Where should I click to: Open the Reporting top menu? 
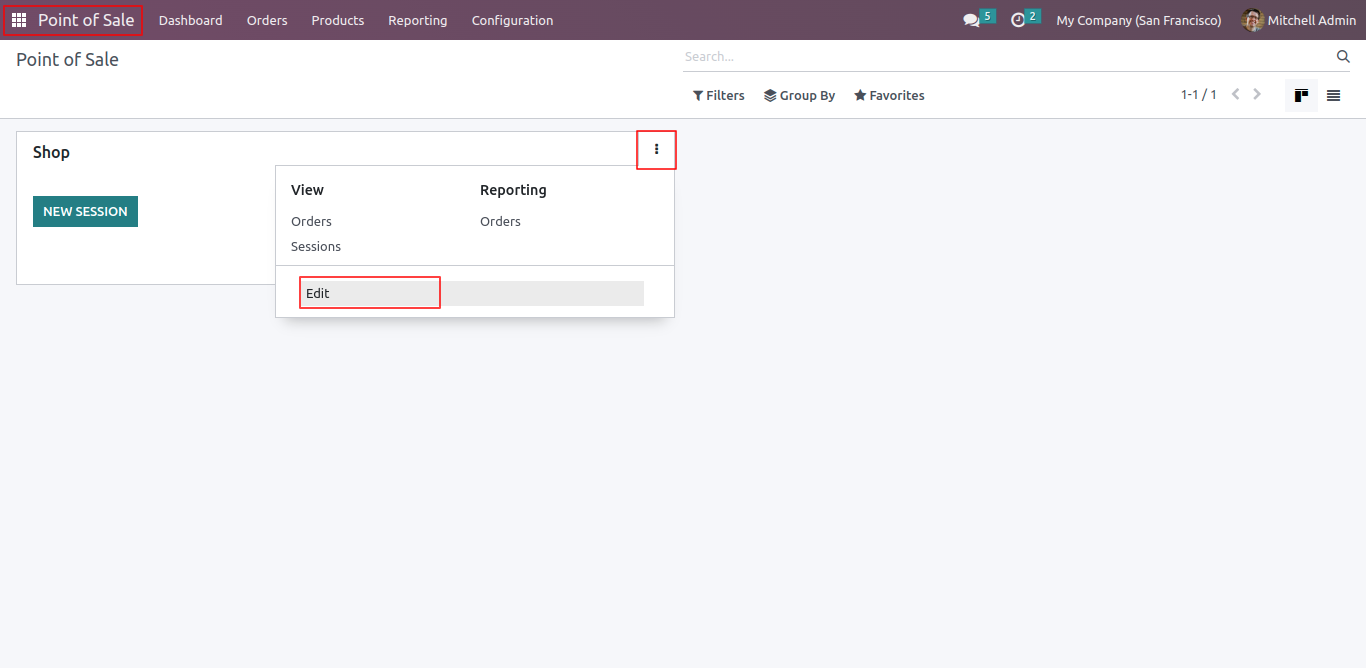(x=417, y=20)
